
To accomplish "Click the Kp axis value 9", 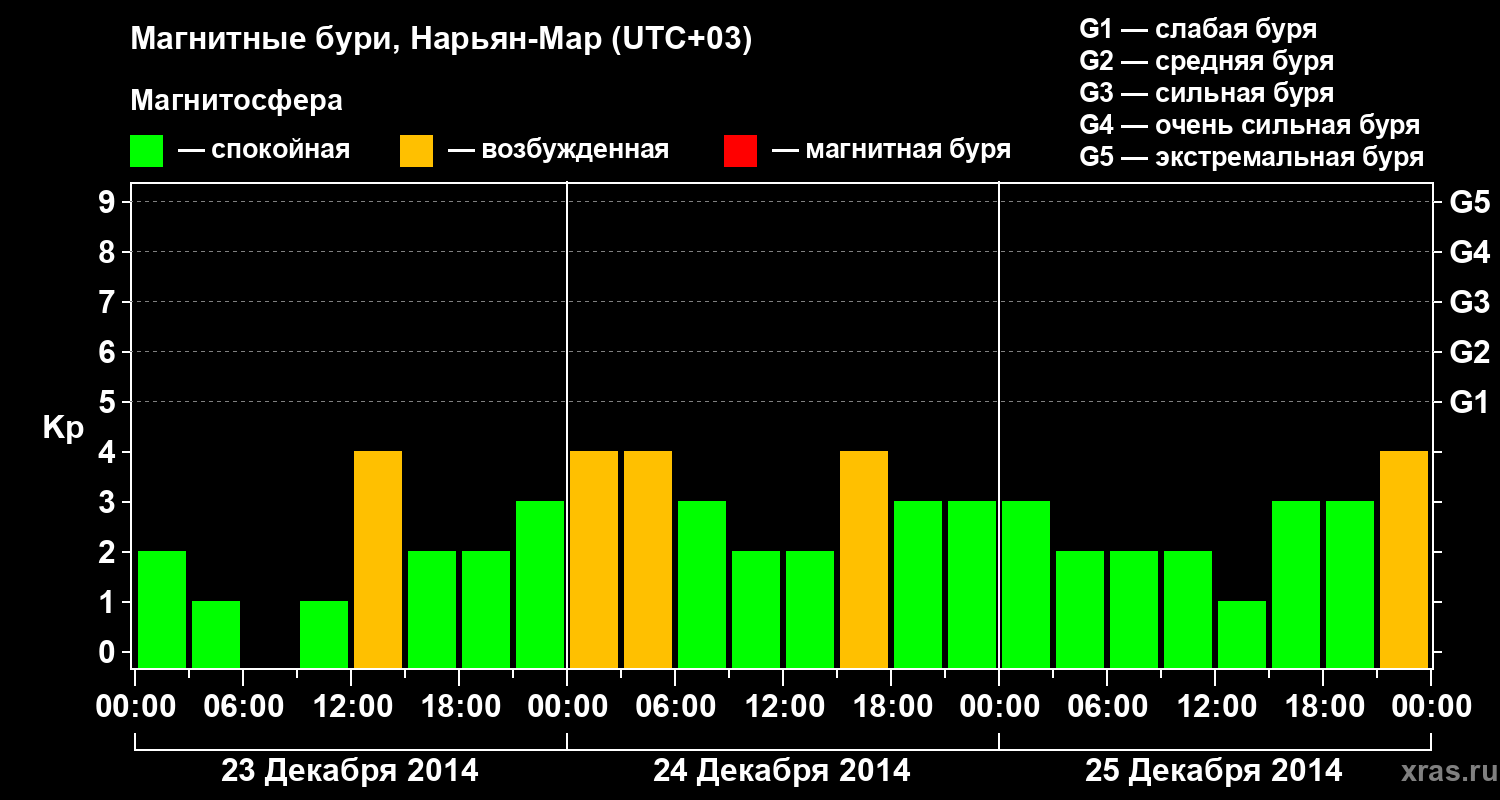I will point(109,202).
